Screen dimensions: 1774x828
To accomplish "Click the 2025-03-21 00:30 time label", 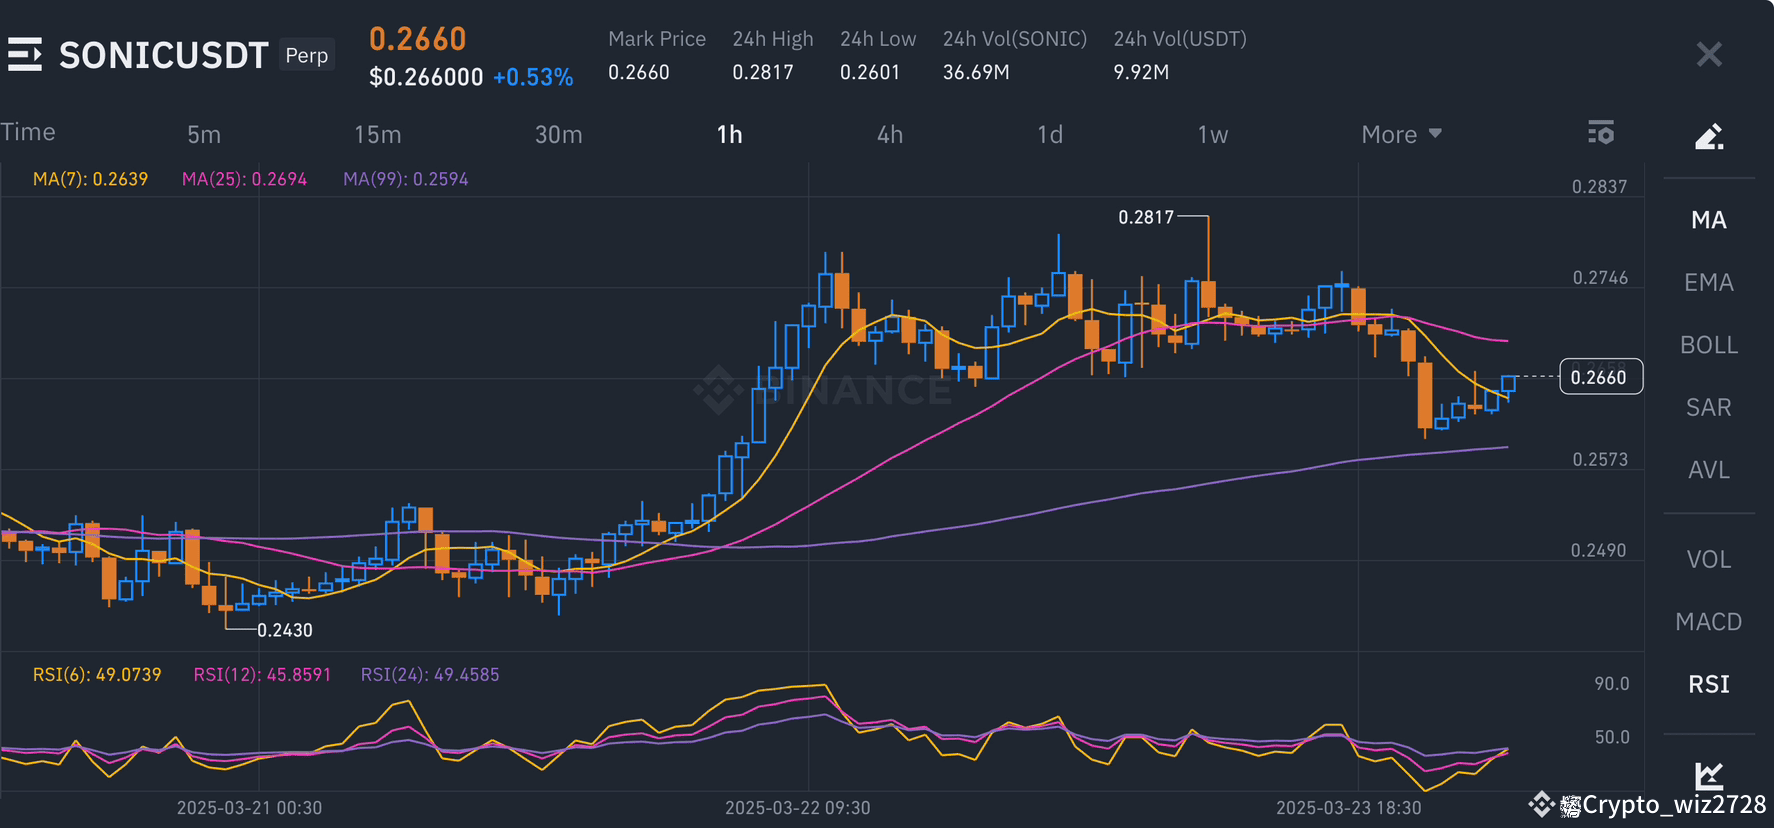I will (250, 808).
